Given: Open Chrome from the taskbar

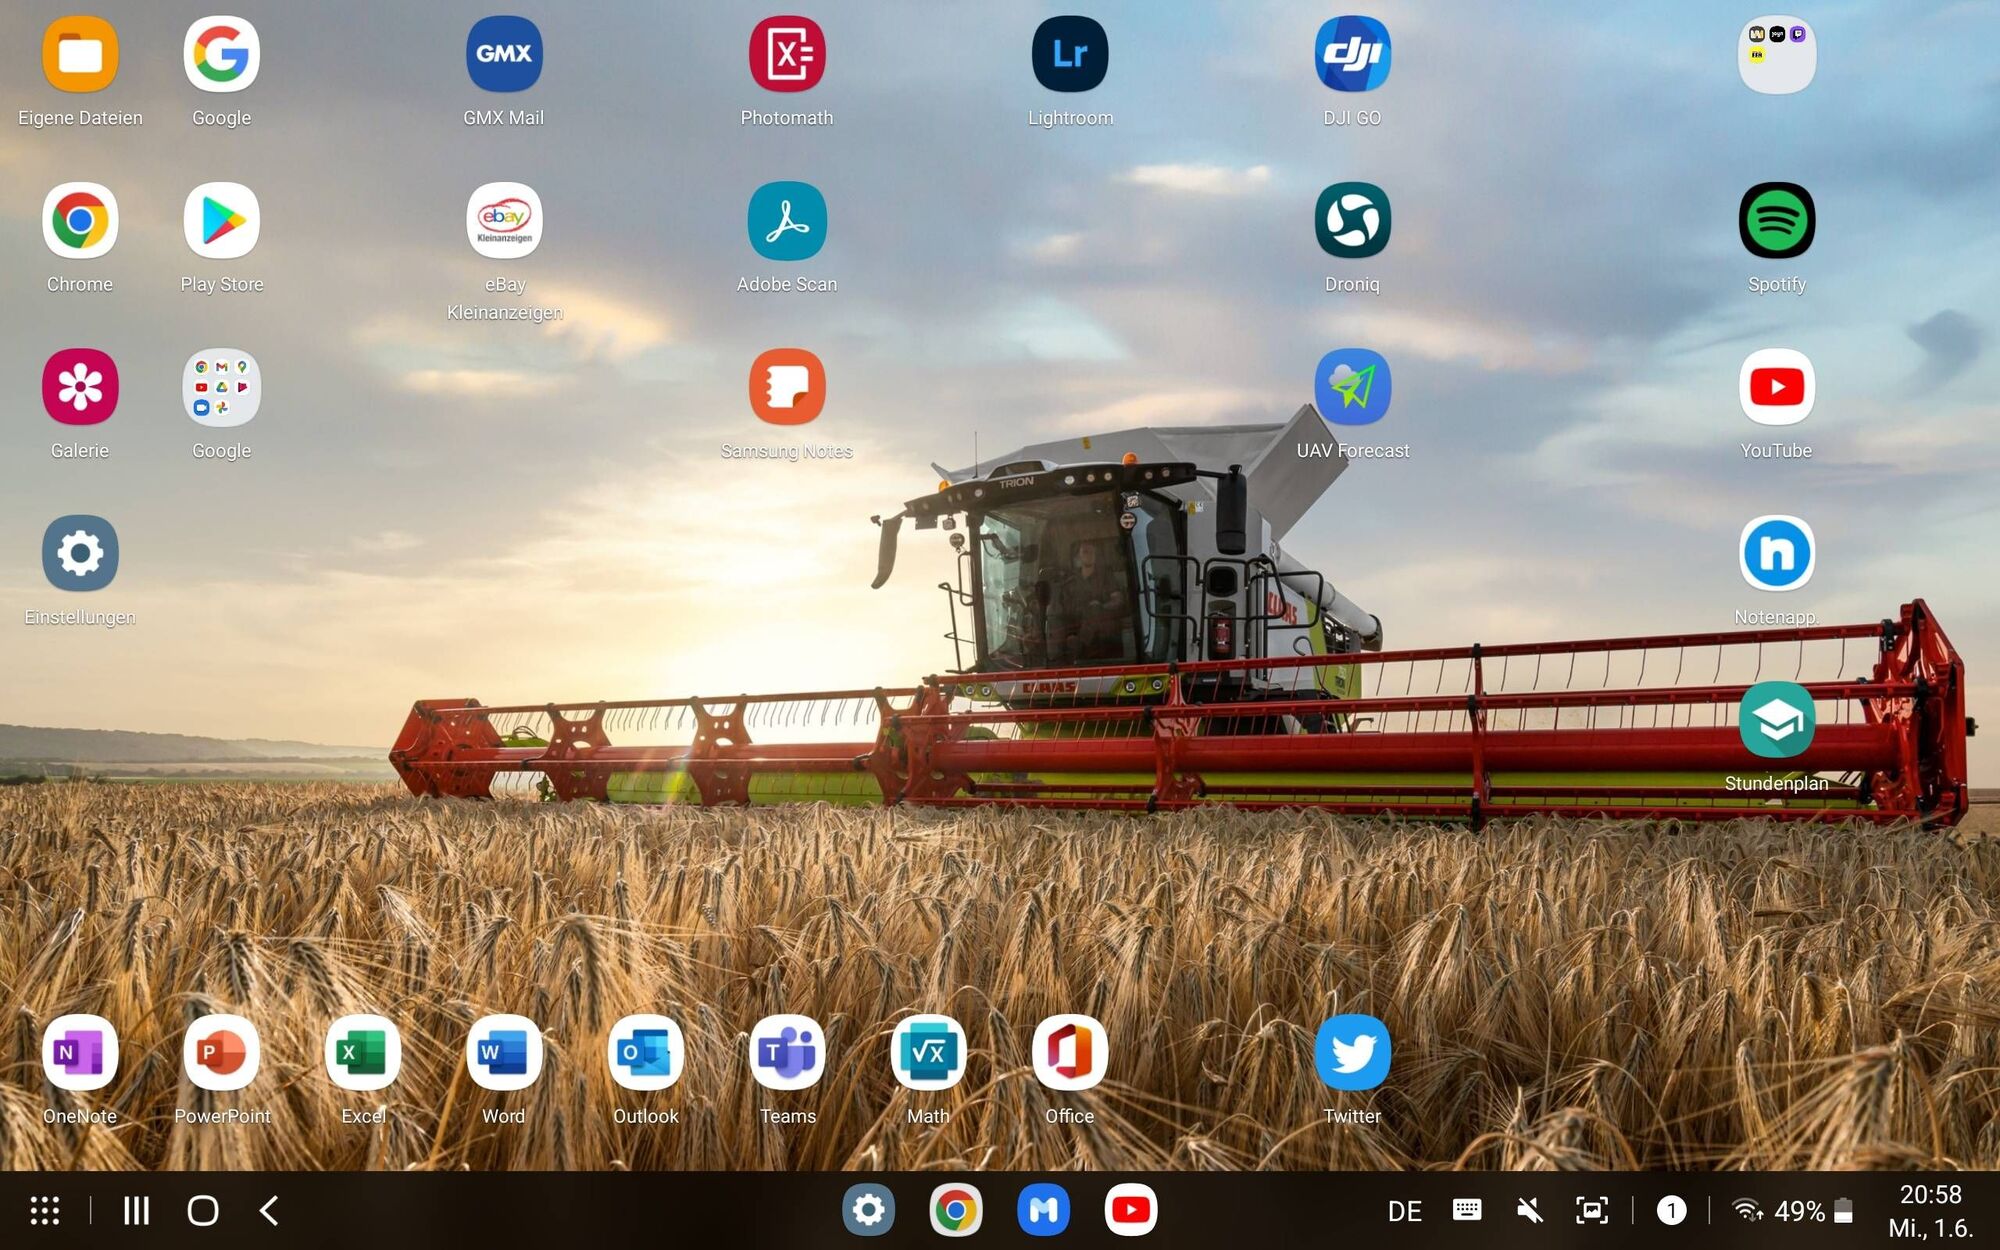Looking at the screenshot, I should [x=955, y=1211].
